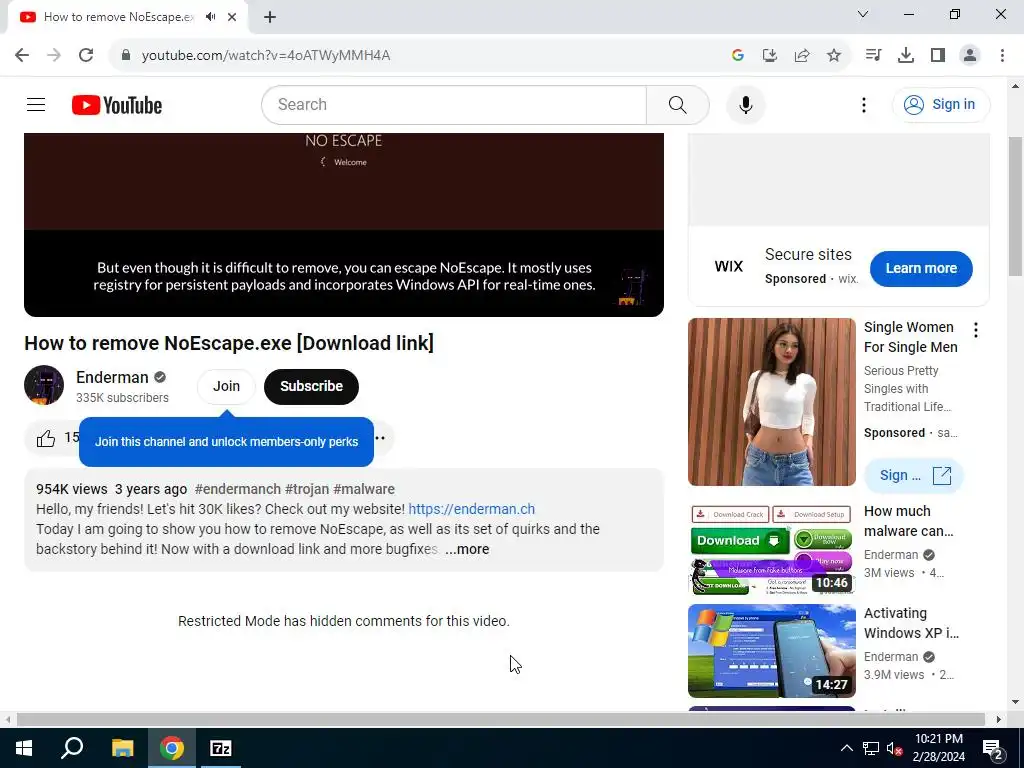Open Enderman channel name link
This screenshot has width=1024, height=768.
pyautogui.click(x=112, y=377)
